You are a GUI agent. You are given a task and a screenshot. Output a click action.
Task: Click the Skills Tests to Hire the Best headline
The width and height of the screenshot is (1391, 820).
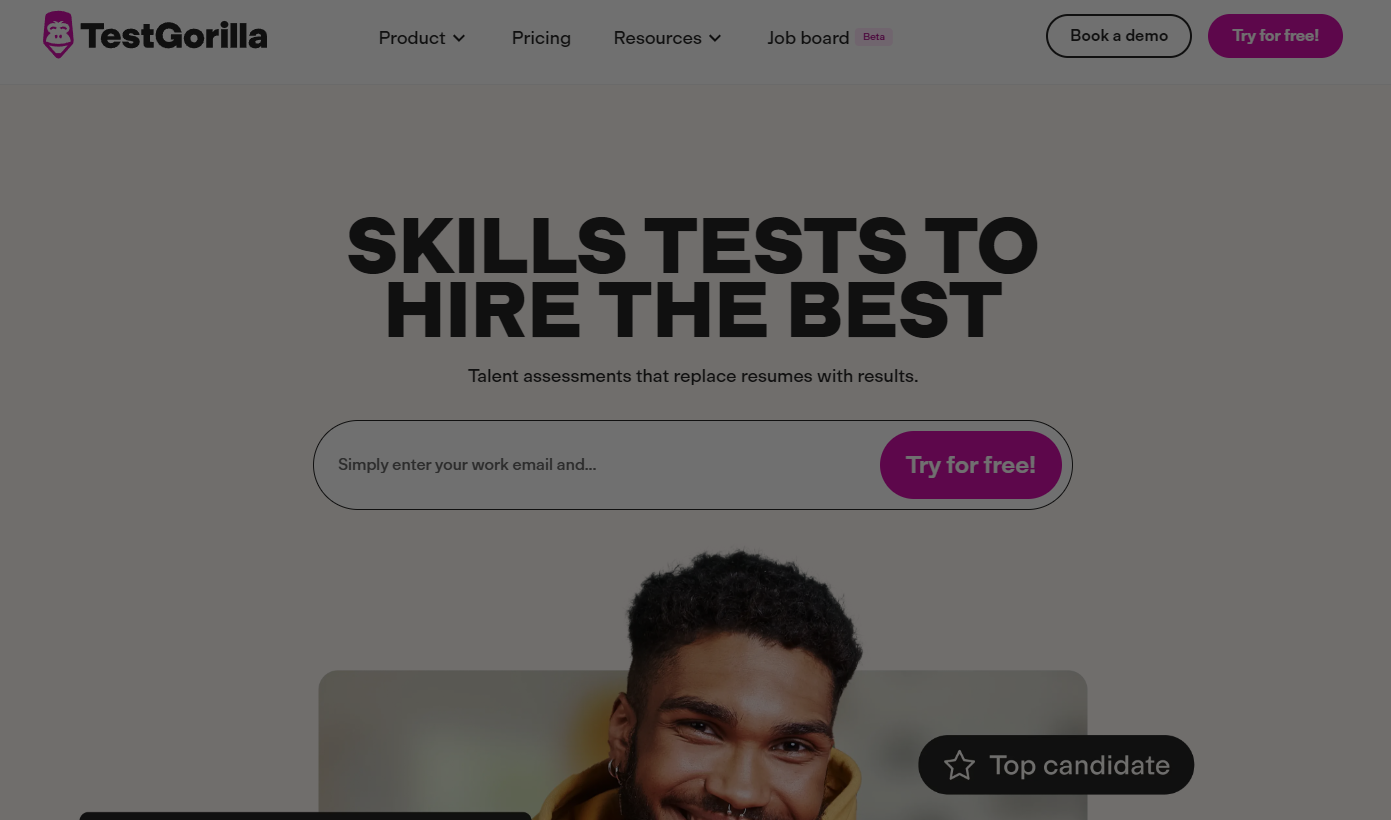pos(693,278)
